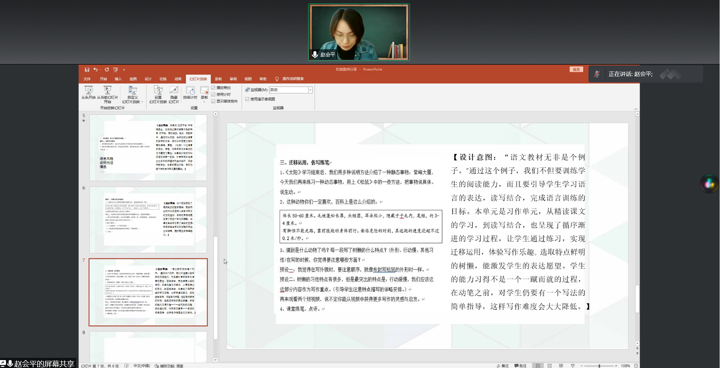The image size is (720, 368).
Task: Switch to Normal view icon in status bar
Action: (x=538, y=366)
